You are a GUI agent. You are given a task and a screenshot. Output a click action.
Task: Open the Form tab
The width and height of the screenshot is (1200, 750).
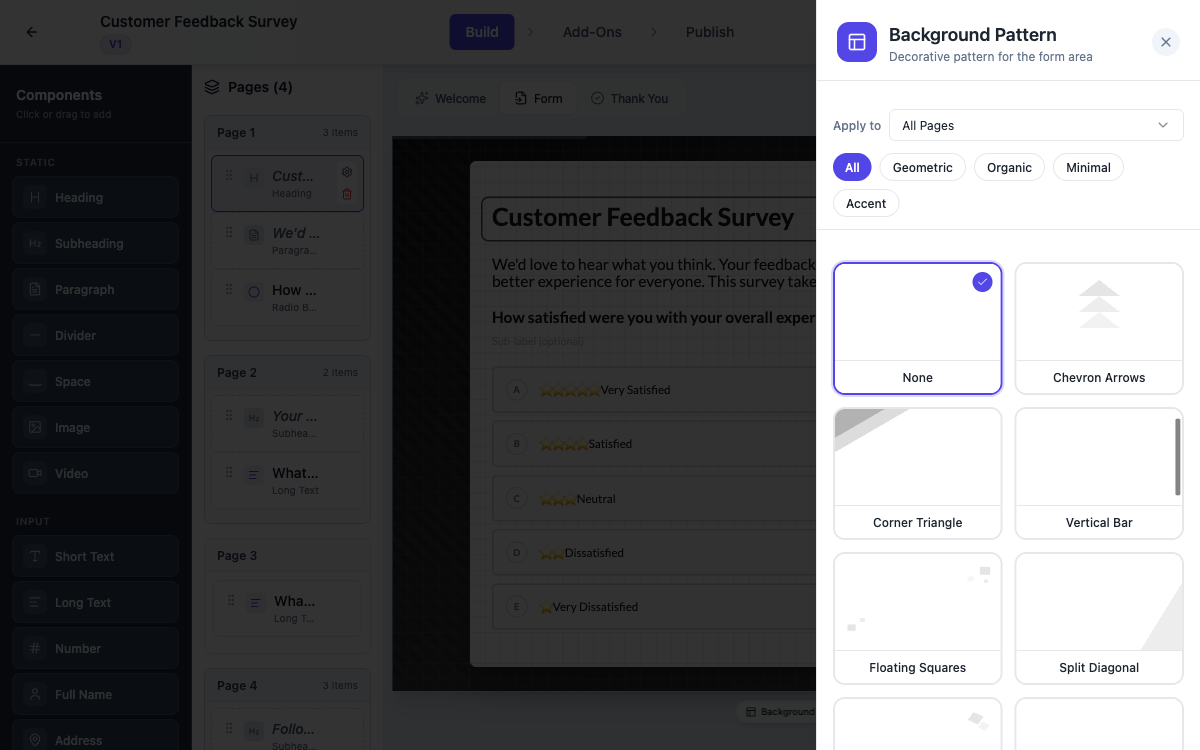pos(539,98)
